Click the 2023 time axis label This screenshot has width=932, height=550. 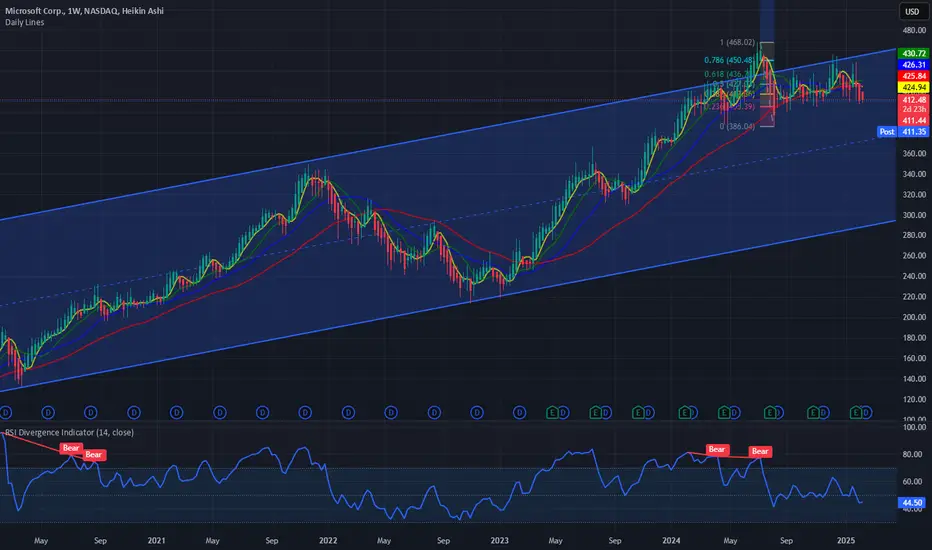click(499, 540)
